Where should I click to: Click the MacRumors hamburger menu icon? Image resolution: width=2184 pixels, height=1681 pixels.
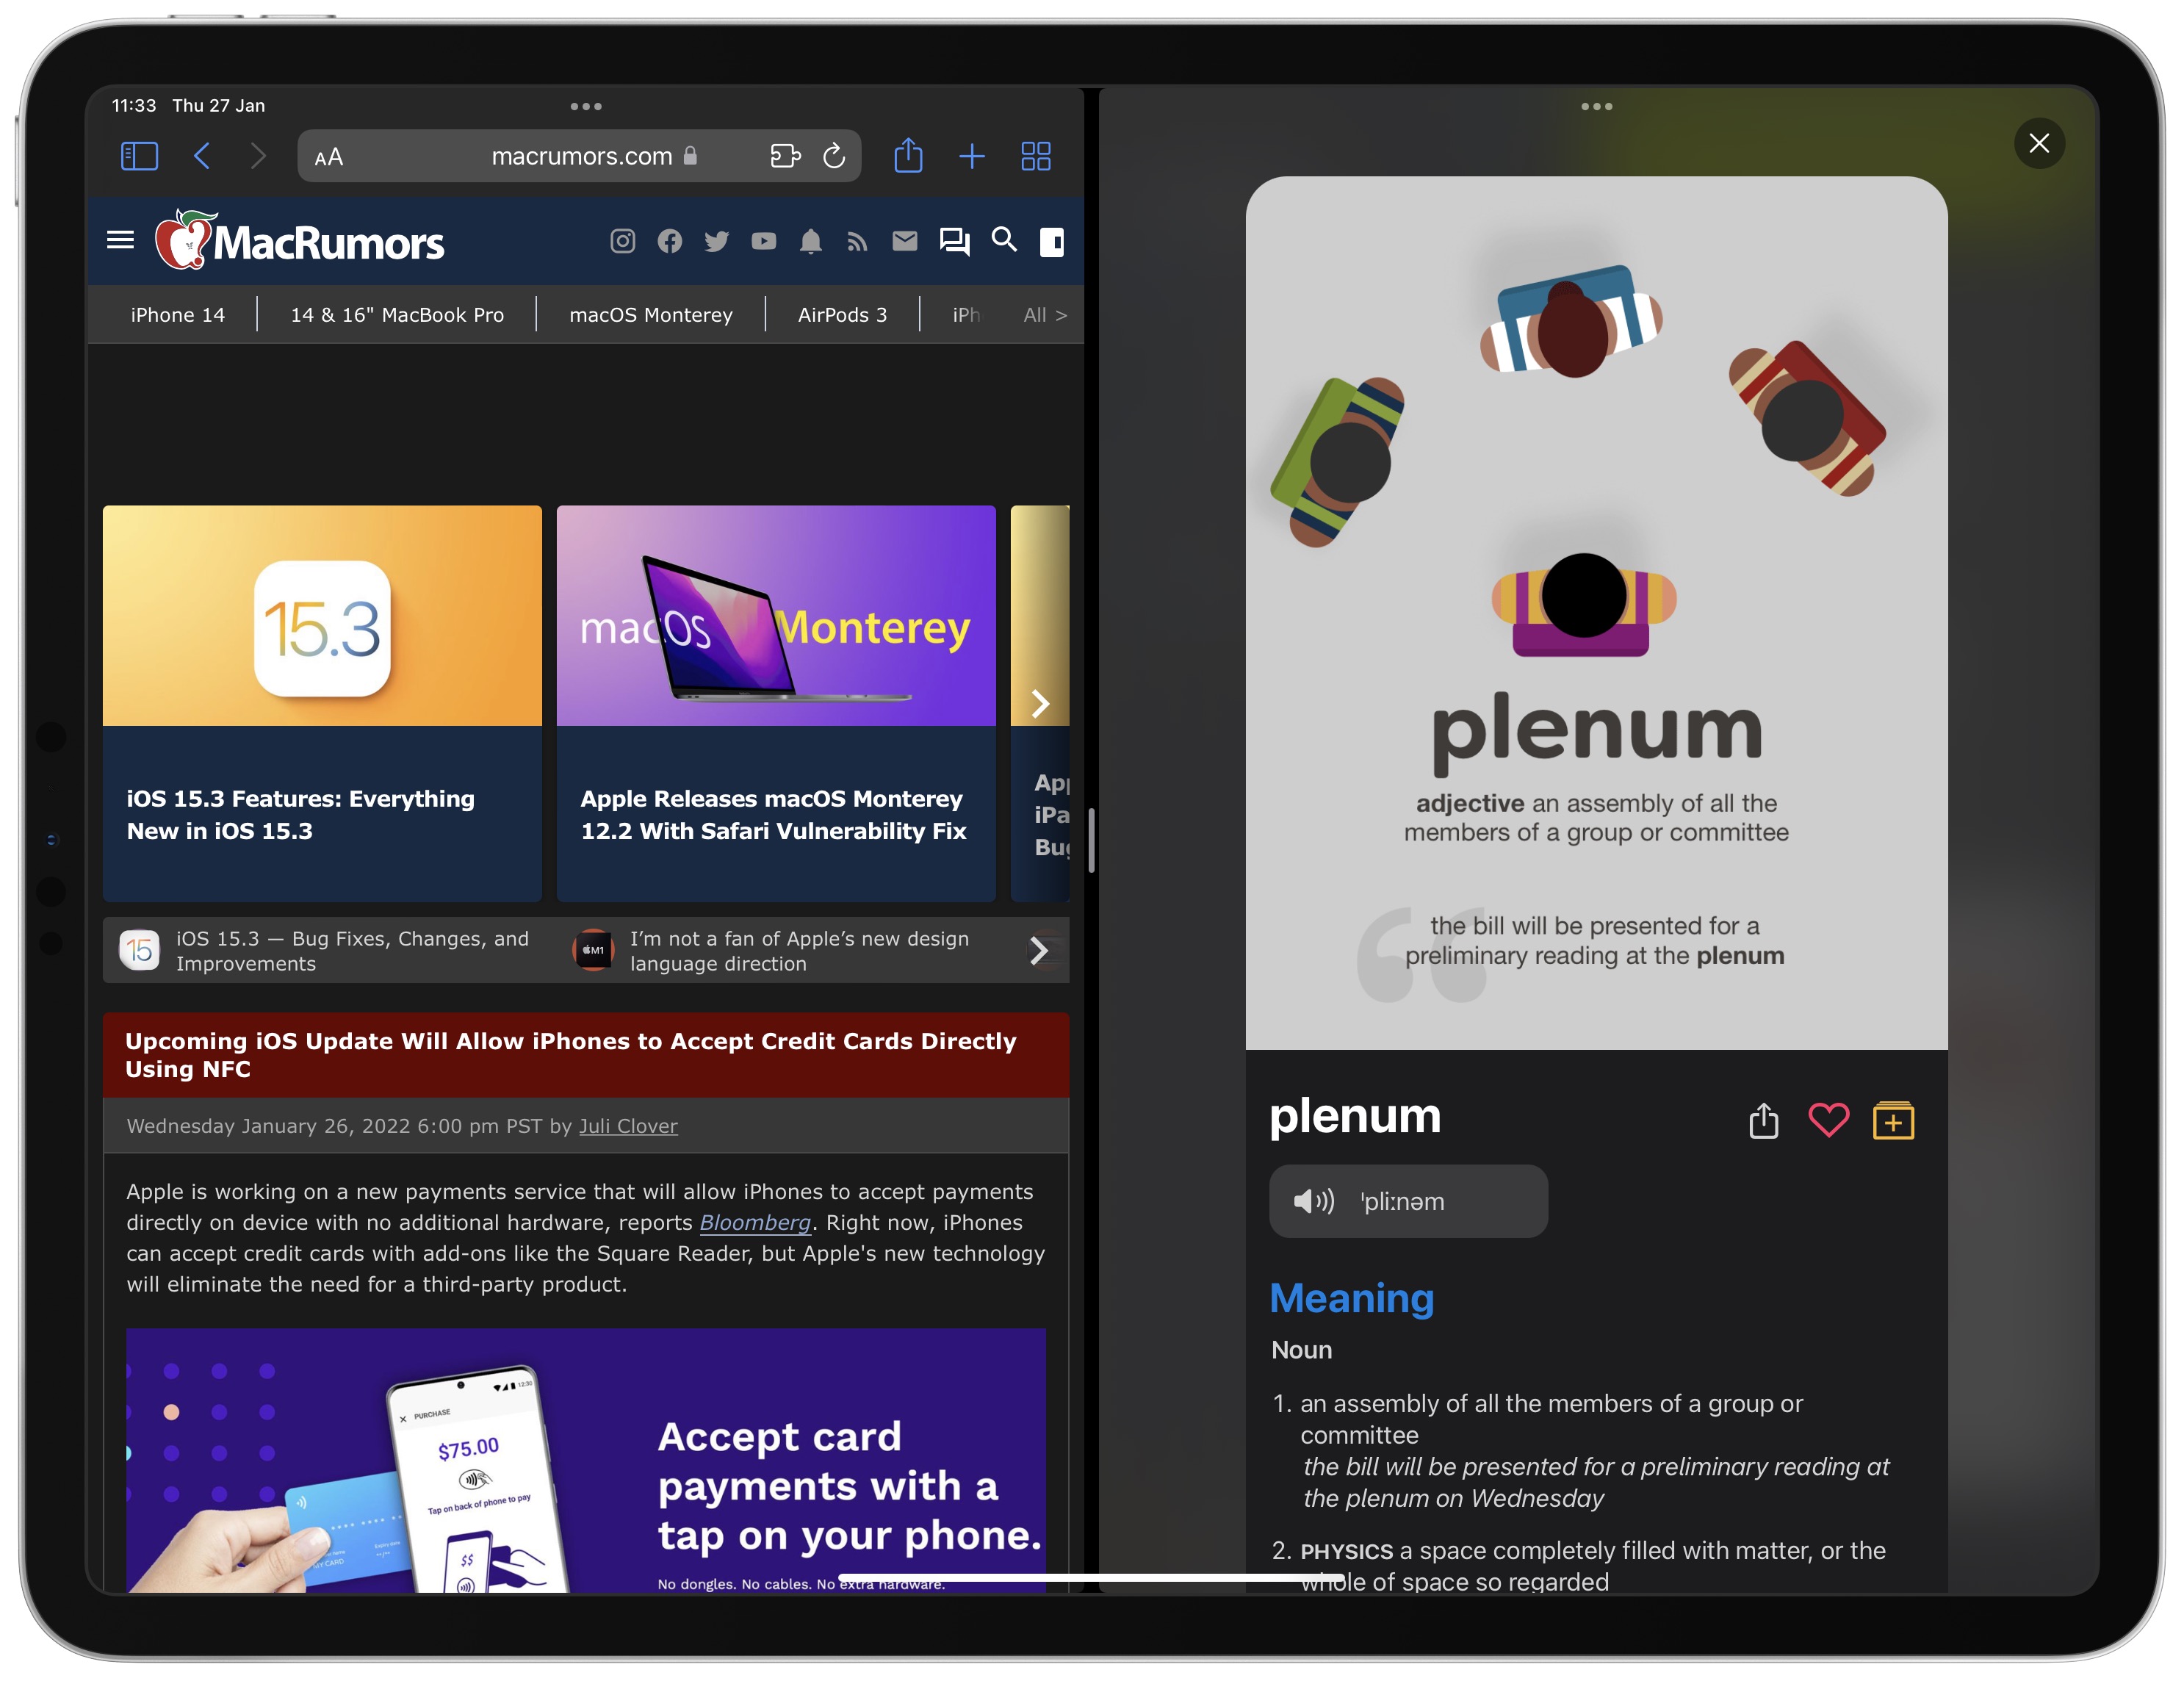(x=118, y=242)
